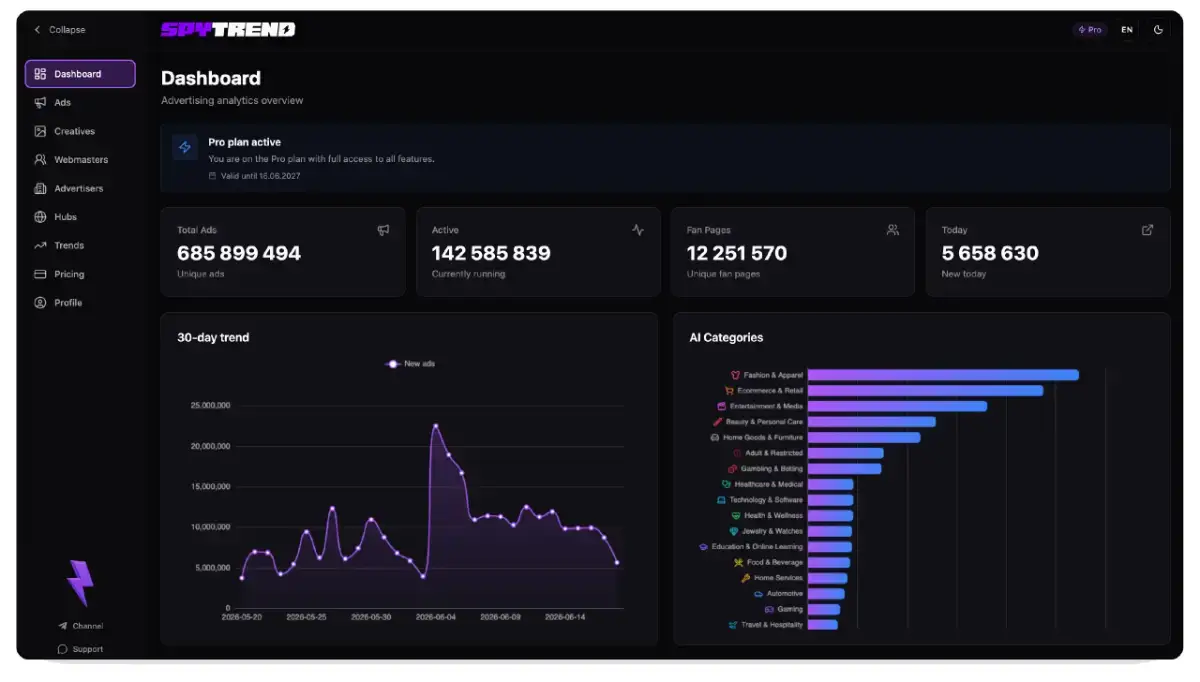This screenshot has width=1200, height=682.
Task: Open the Dashboard menu item
Action: [80, 74]
